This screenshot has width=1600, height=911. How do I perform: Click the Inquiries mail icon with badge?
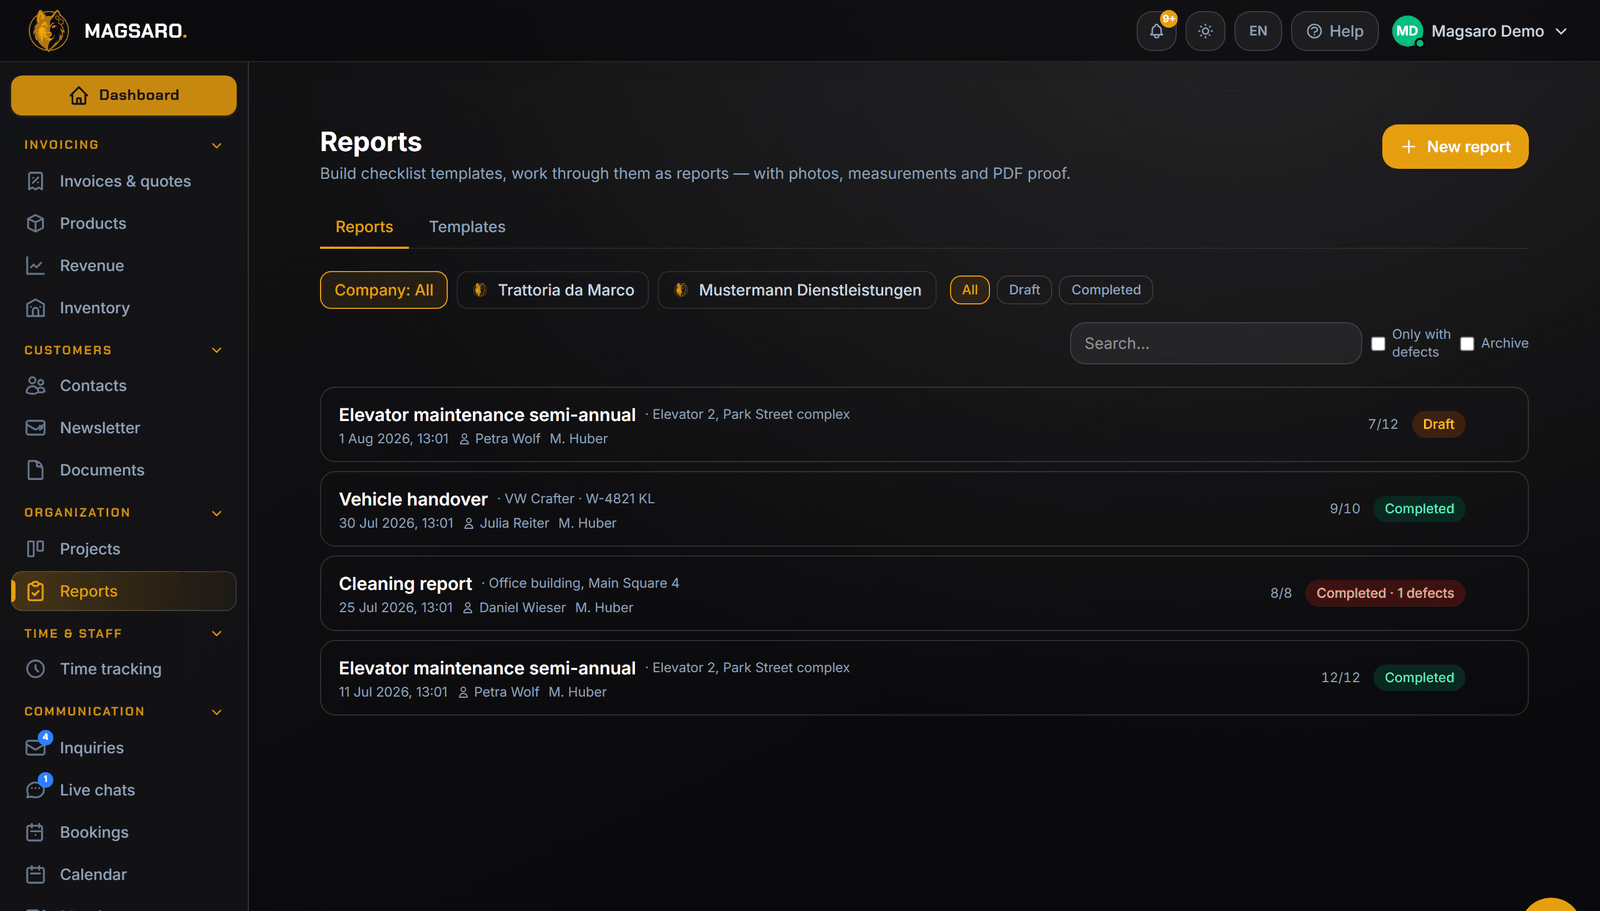[x=36, y=748]
